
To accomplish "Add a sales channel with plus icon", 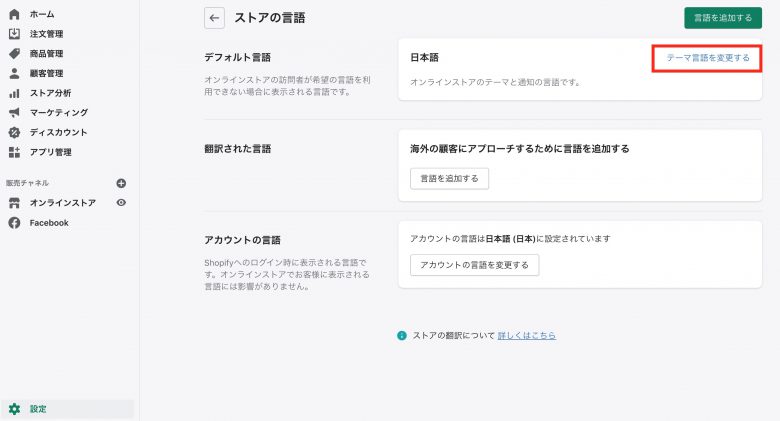I will pos(121,183).
